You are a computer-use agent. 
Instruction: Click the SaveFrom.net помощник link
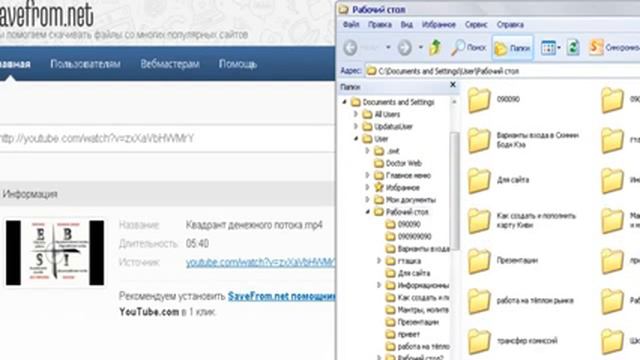(x=282, y=296)
